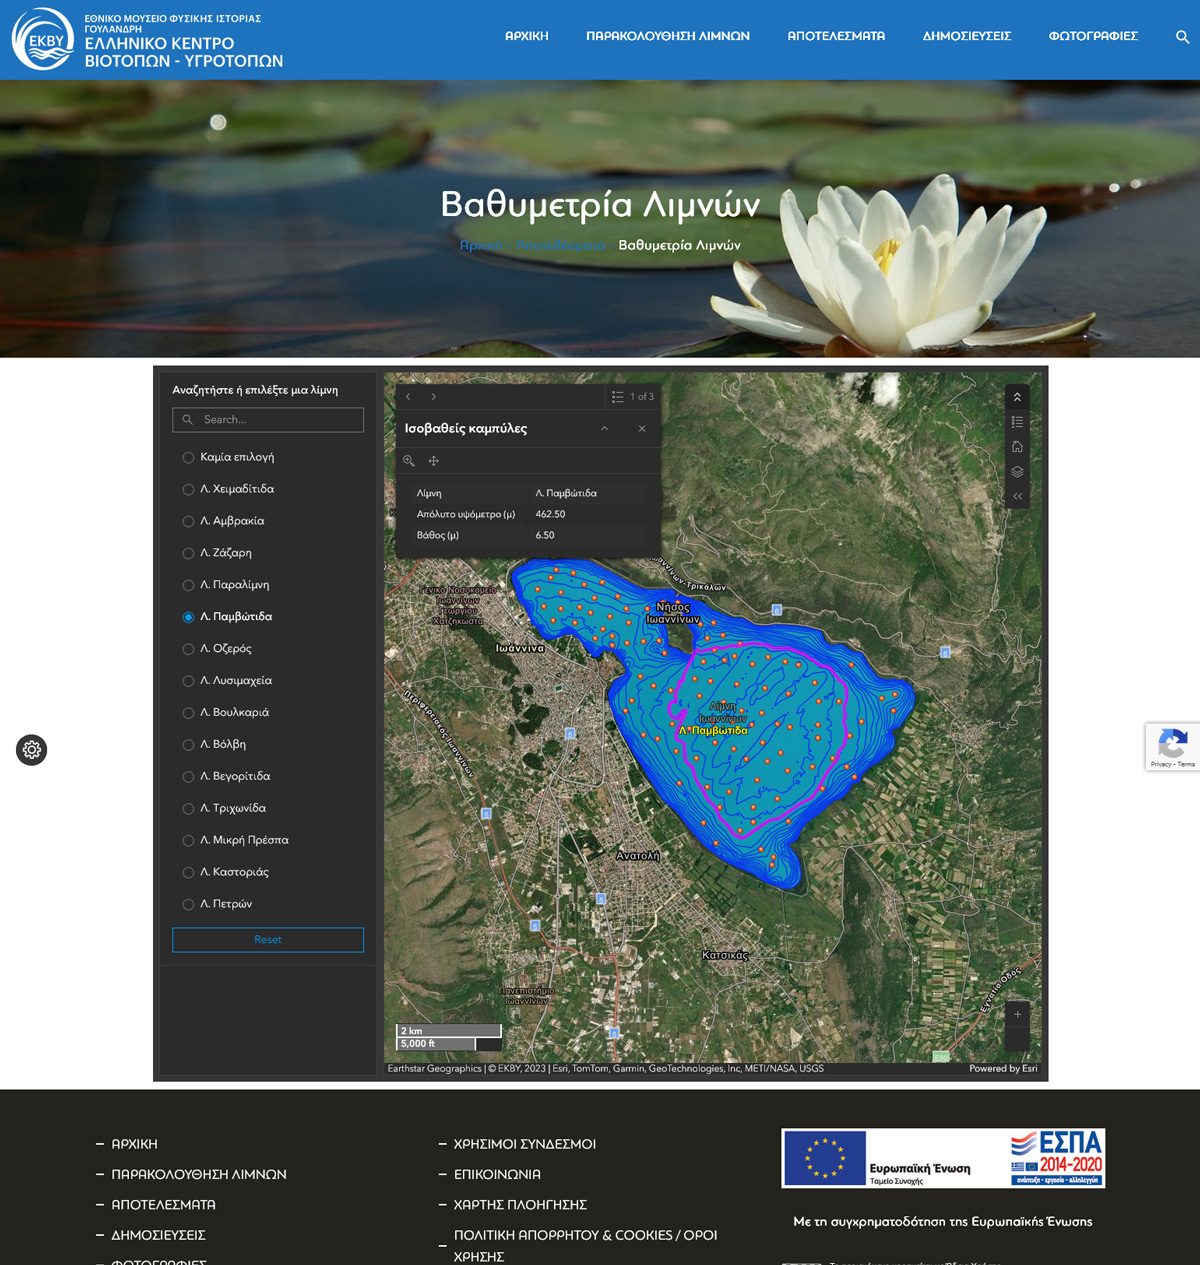The width and height of the screenshot is (1200, 1265).
Task: Open the map layers icon
Action: 1017,472
